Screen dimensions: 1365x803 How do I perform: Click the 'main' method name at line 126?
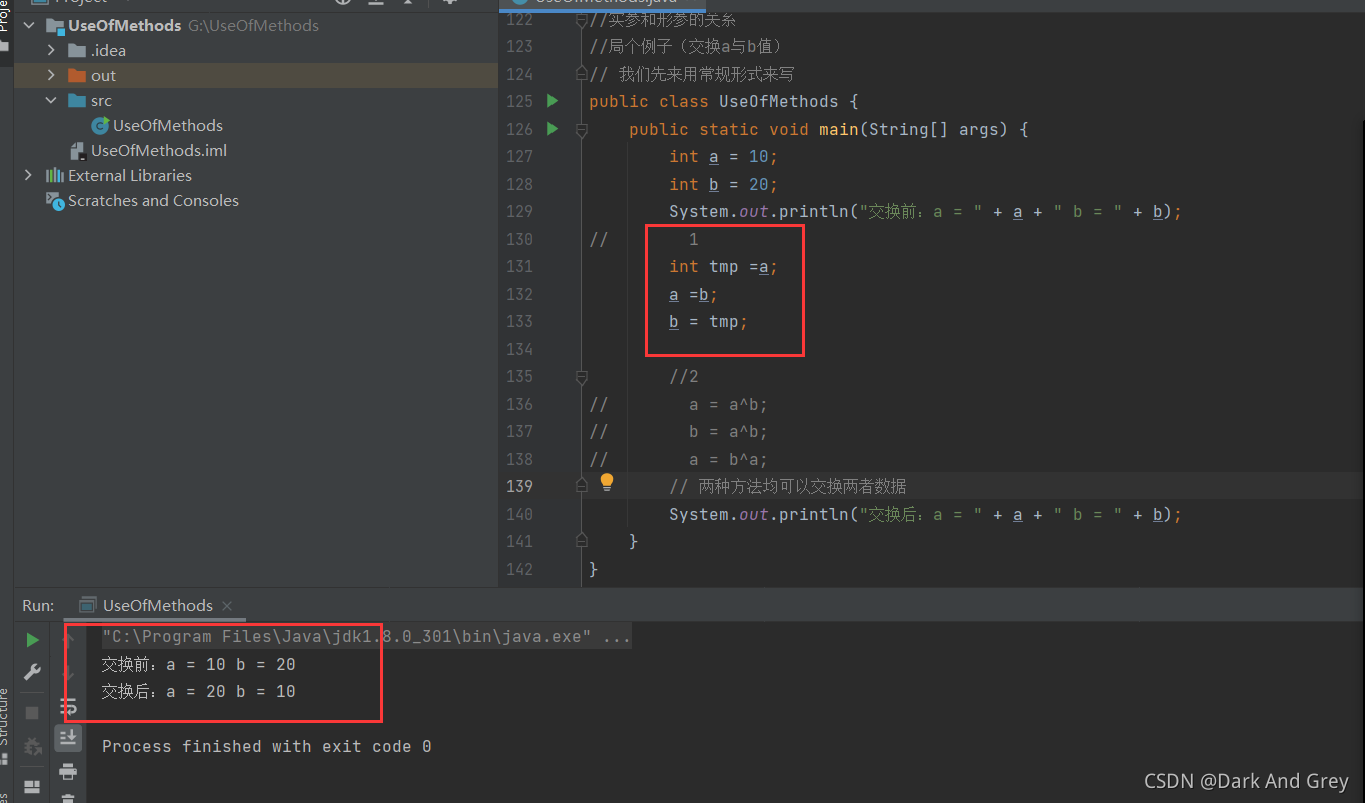pos(838,129)
